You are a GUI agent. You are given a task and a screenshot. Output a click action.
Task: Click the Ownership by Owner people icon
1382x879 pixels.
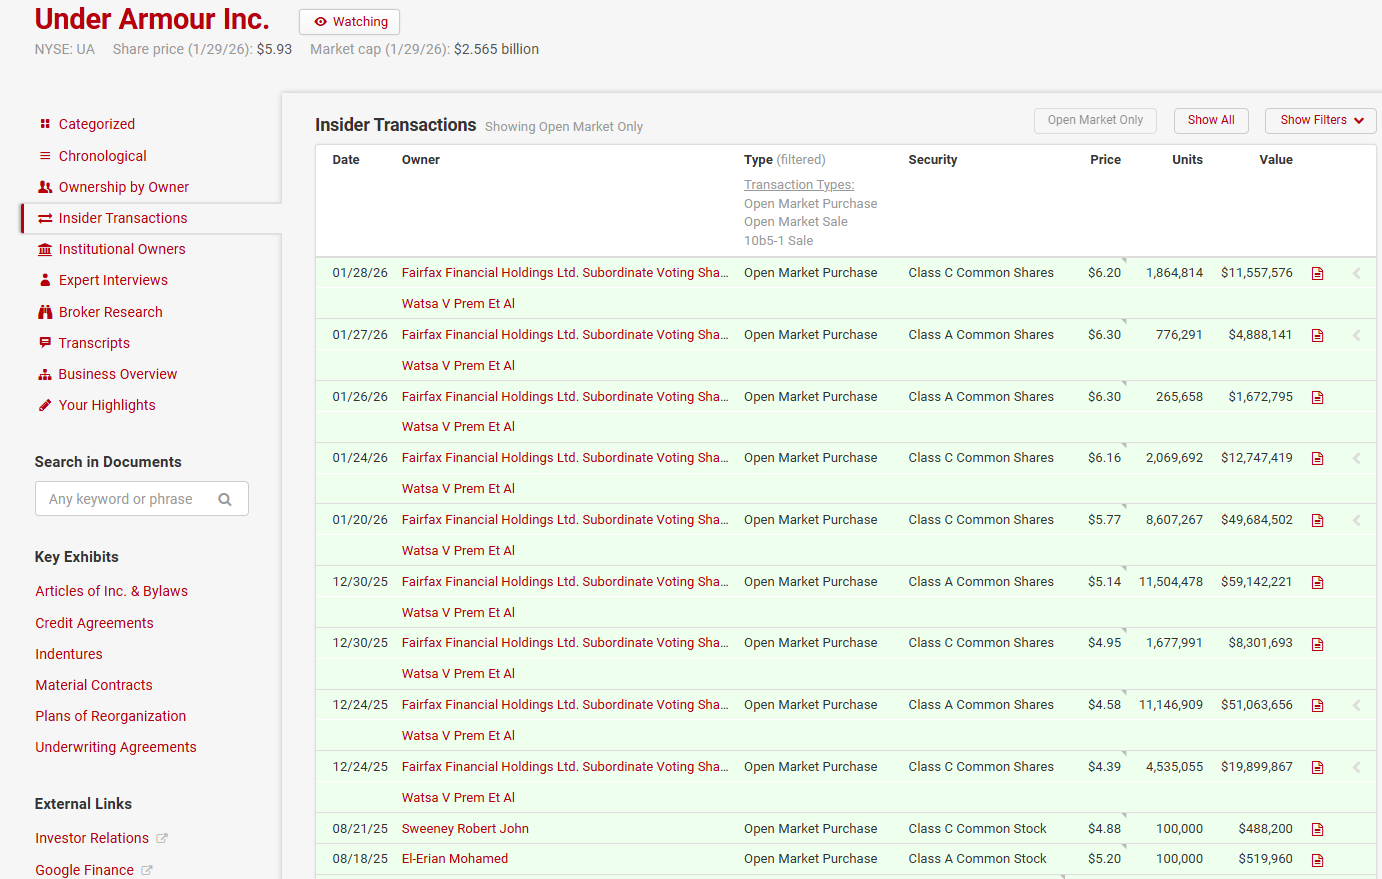coord(45,187)
